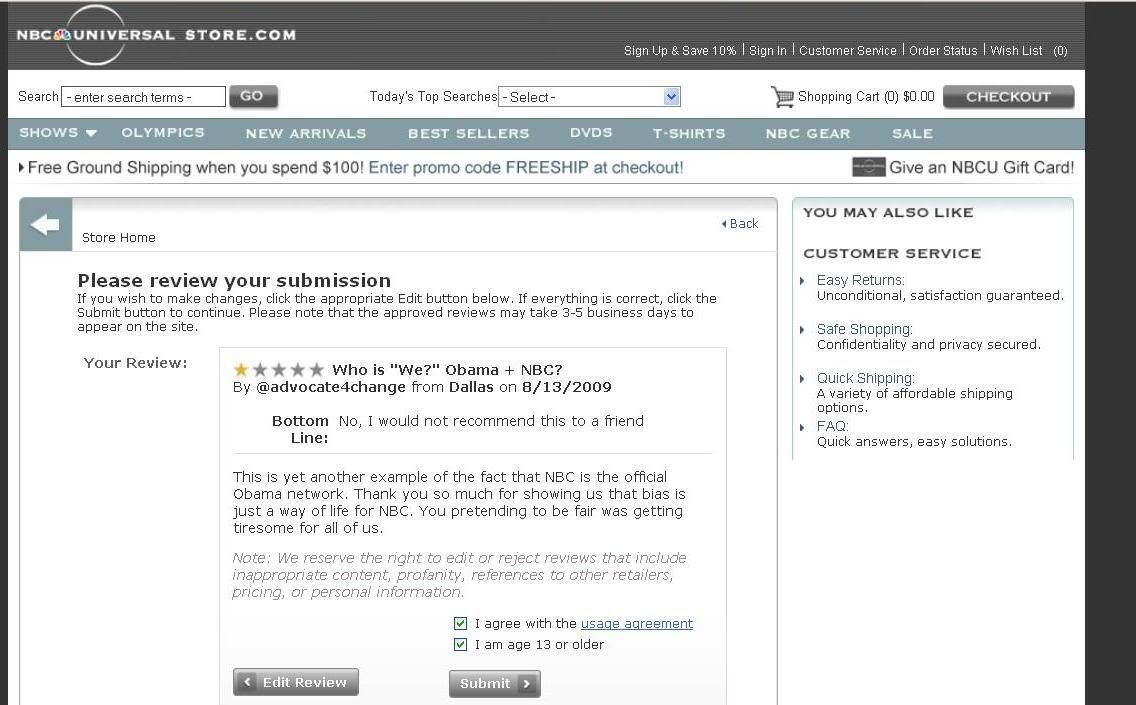1136x705 pixels.
Task: Click the first star rating icon
Action: coord(241,370)
